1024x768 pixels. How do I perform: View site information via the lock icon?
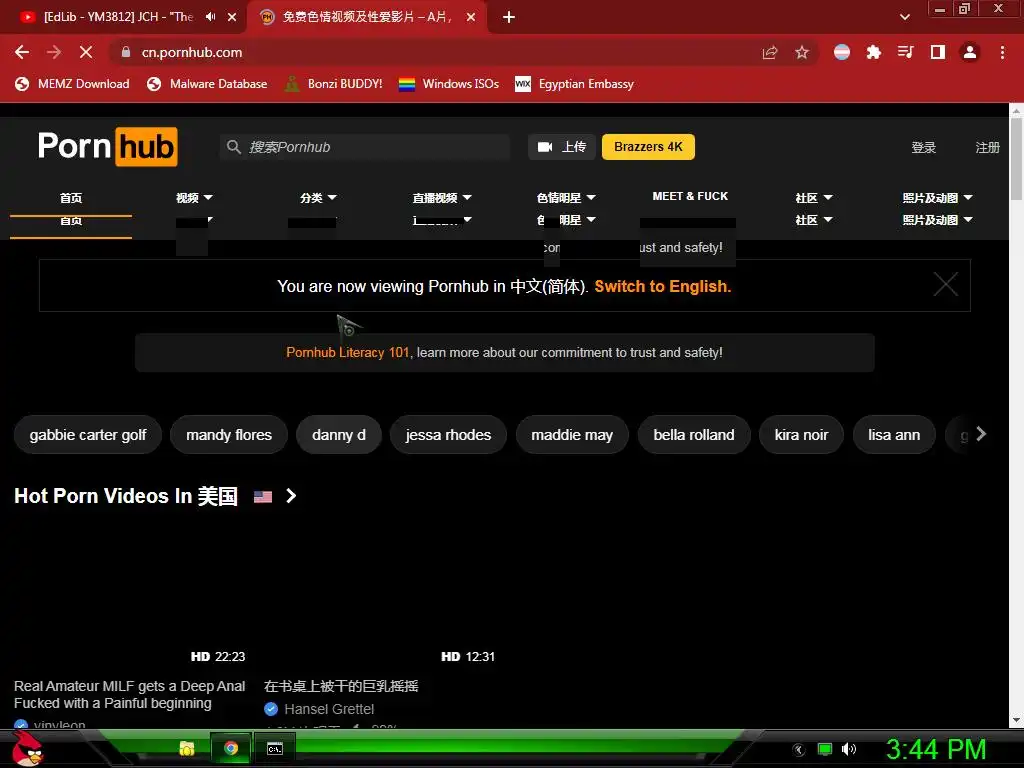coord(126,52)
